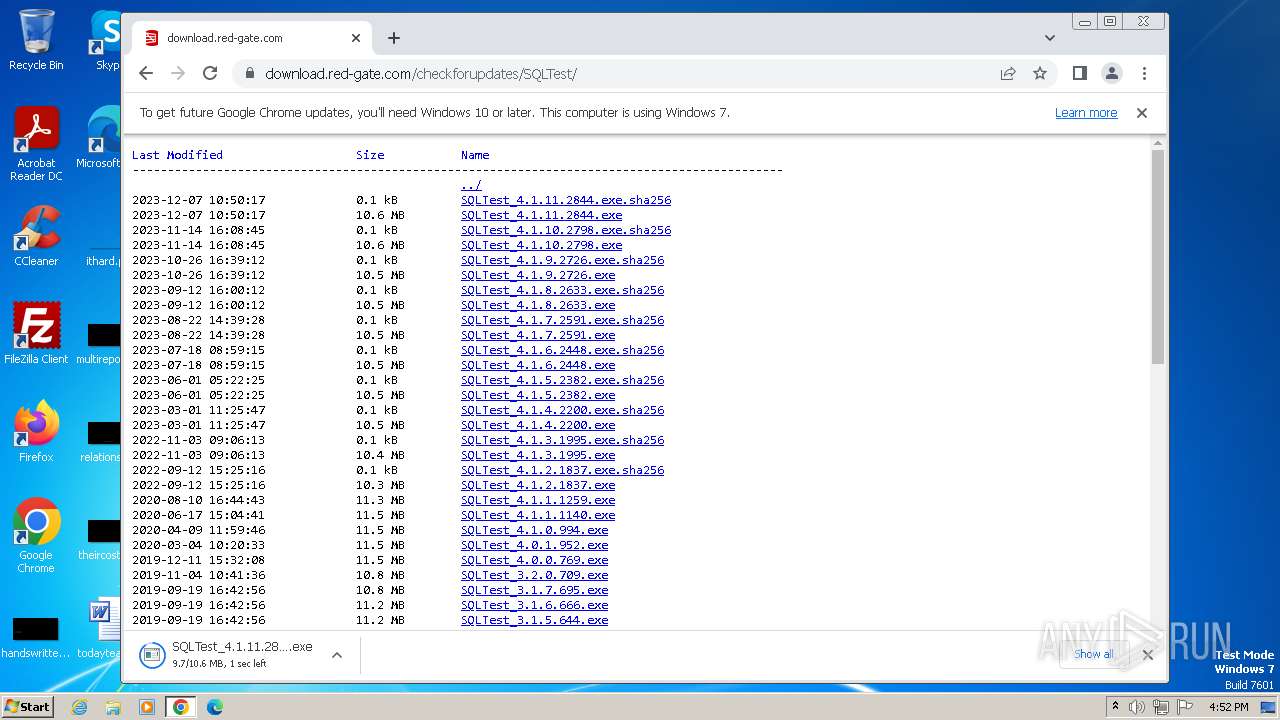Reload the current page
The height and width of the screenshot is (720, 1280).
click(x=210, y=73)
